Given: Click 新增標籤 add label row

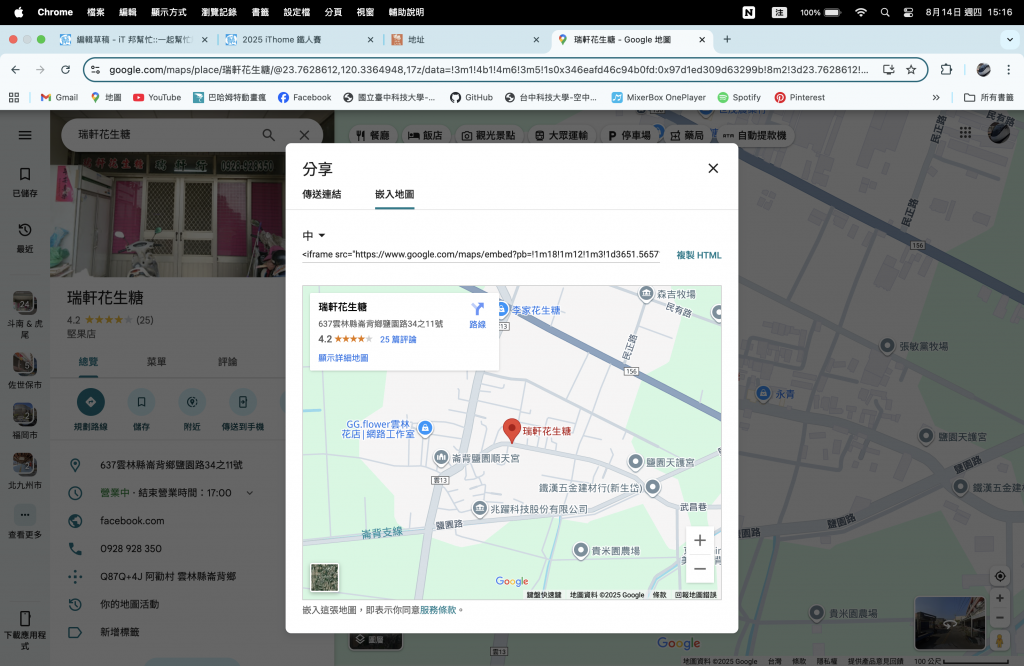Looking at the screenshot, I should coord(168,632).
